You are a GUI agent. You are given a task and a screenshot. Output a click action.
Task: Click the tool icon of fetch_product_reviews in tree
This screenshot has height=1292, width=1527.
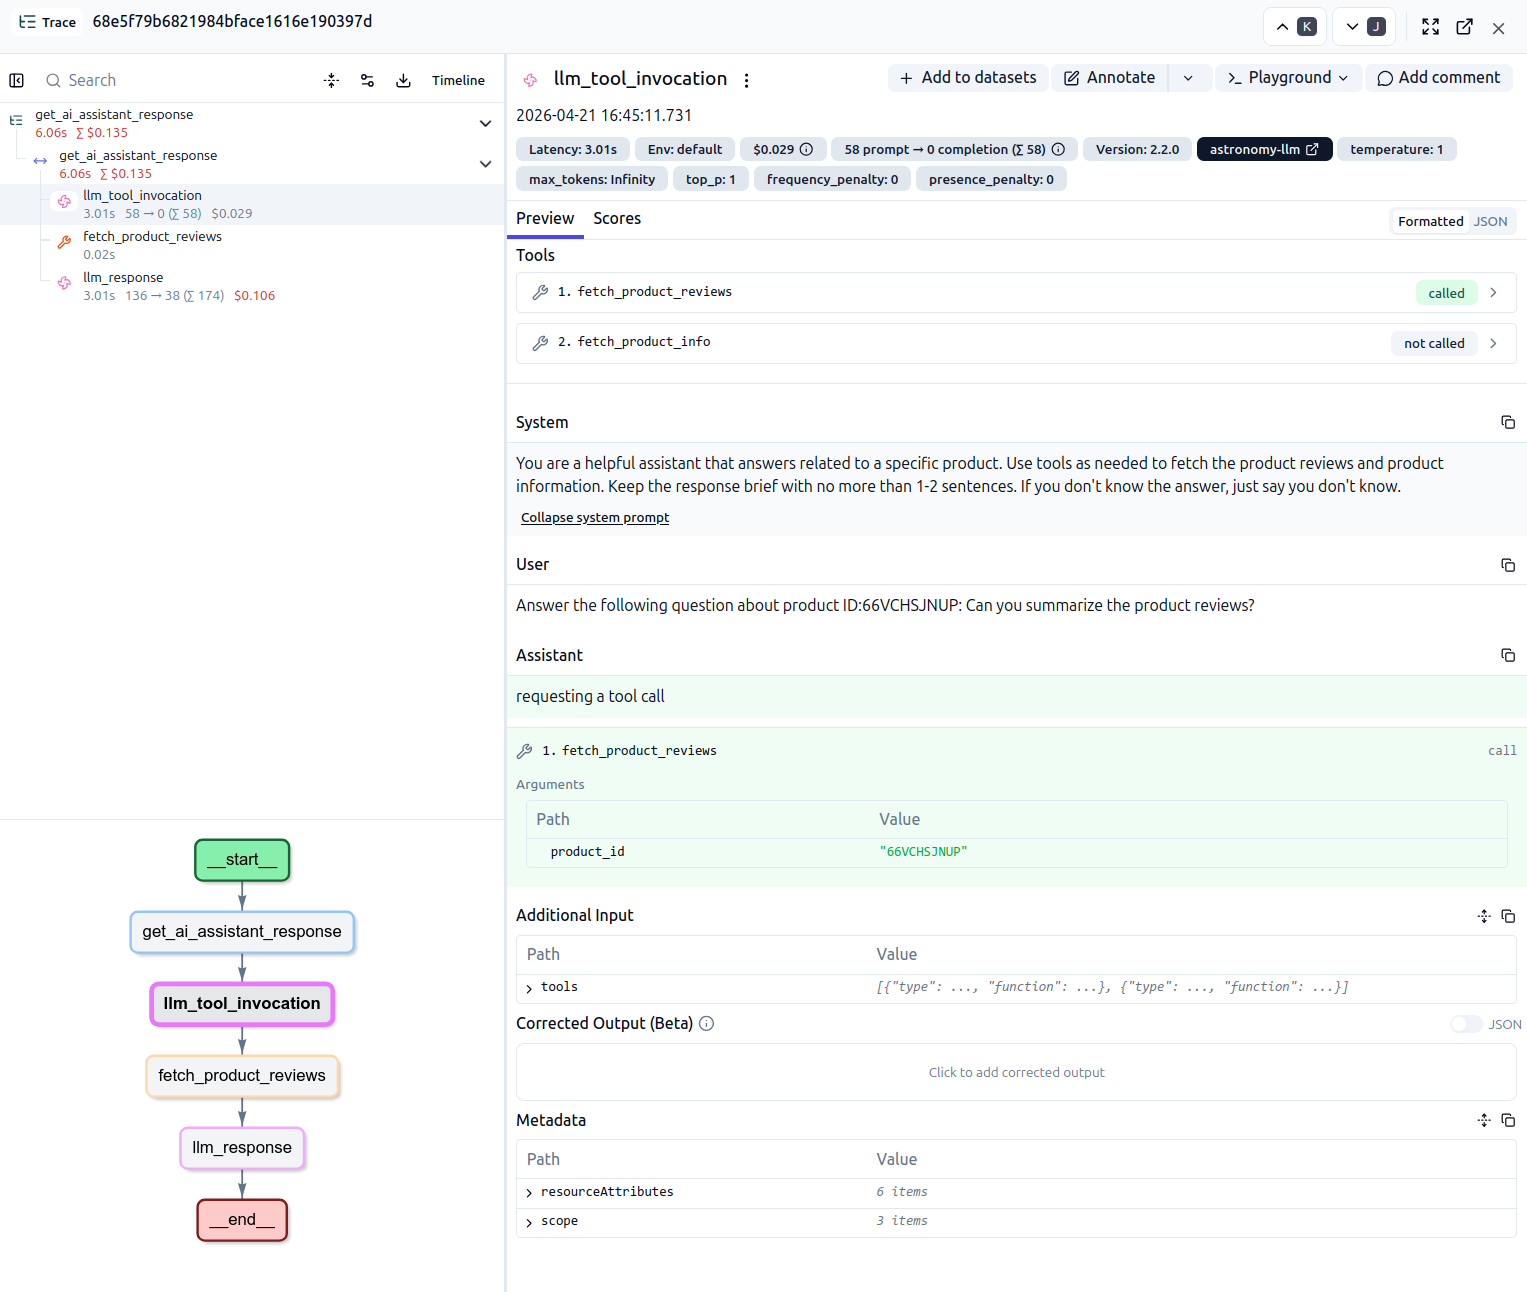point(64,243)
